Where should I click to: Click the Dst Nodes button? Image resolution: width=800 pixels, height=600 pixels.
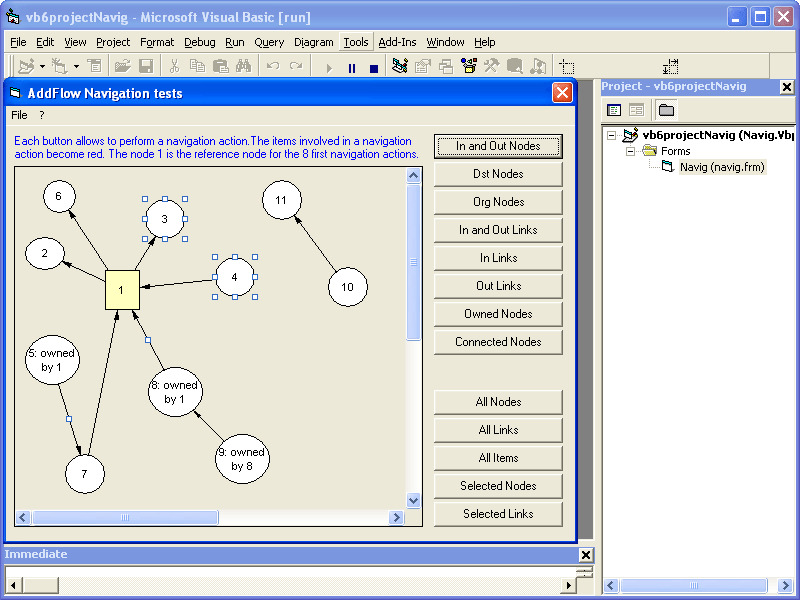pyautogui.click(x=498, y=174)
